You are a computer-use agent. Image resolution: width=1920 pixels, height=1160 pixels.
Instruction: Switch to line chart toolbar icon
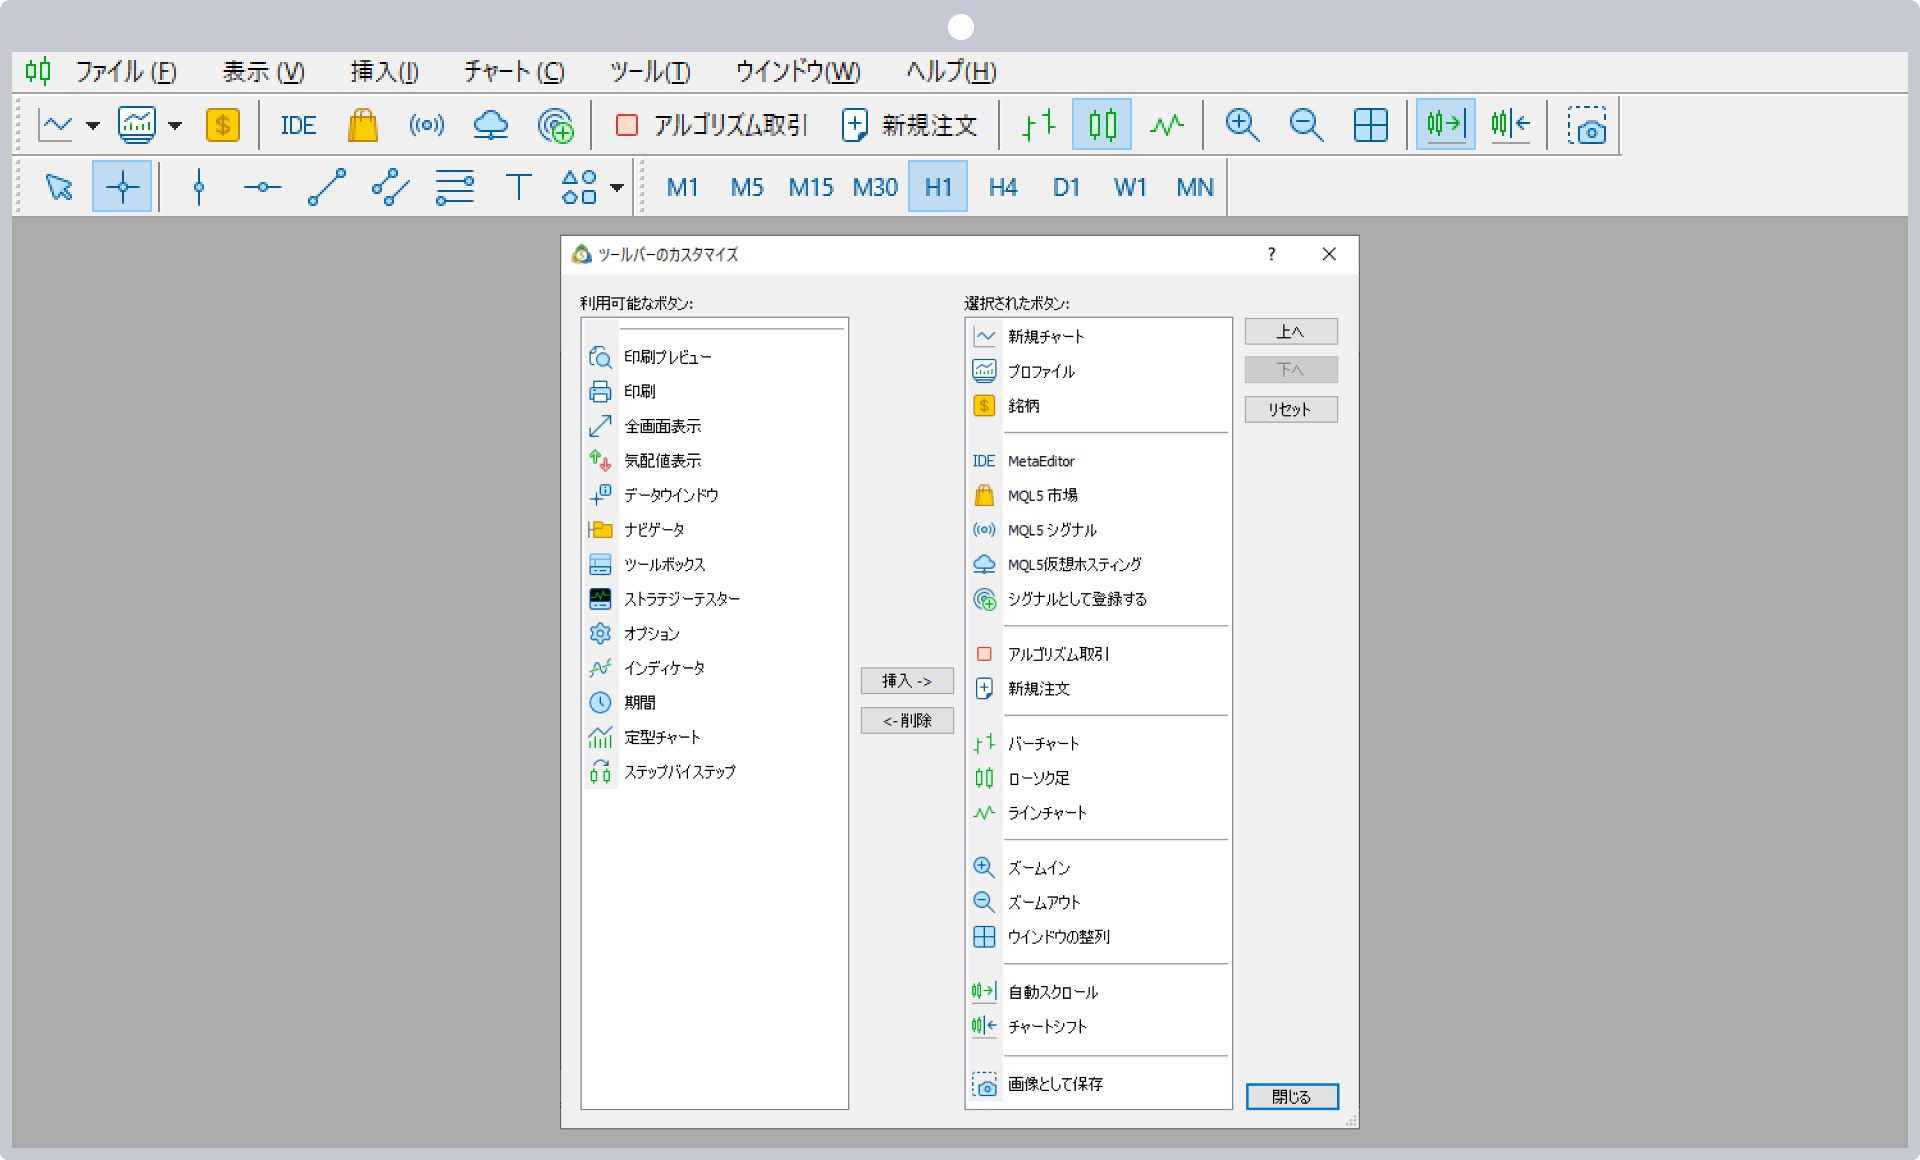tap(1166, 125)
